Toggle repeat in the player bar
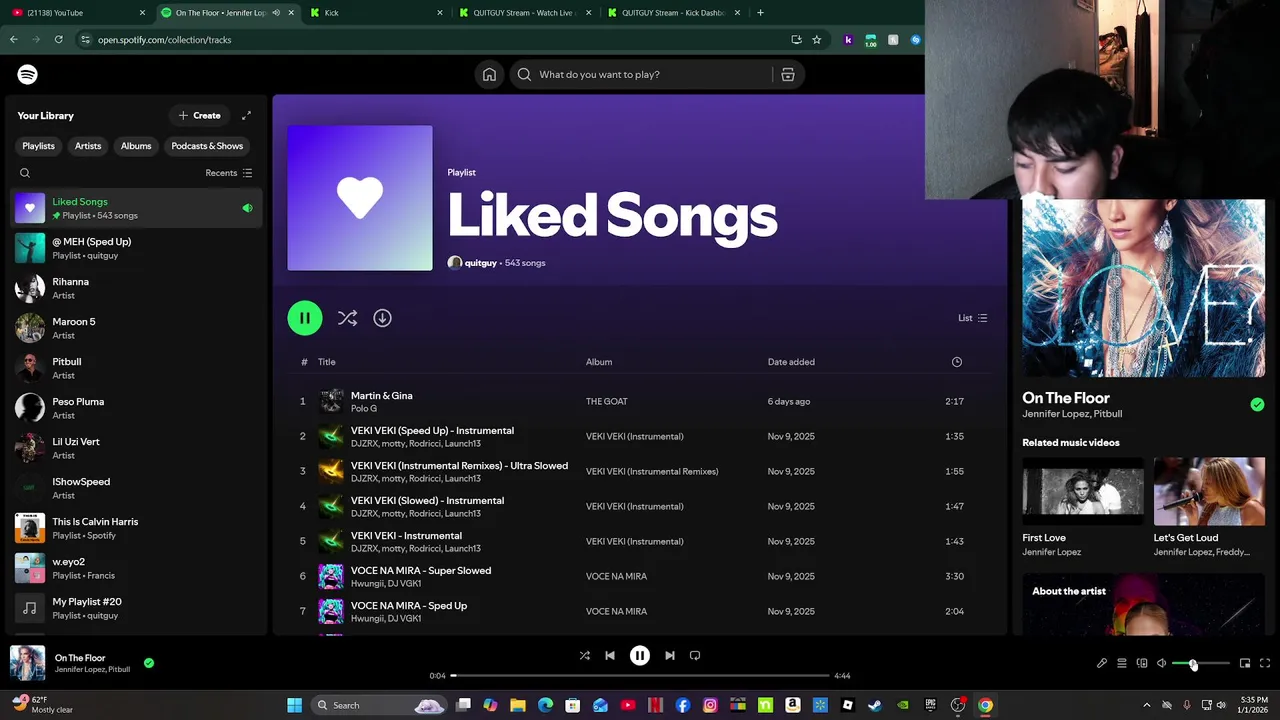Image resolution: width=1280 pixels, height=720 pixels. pyautogui.click(x=695, y=656)
